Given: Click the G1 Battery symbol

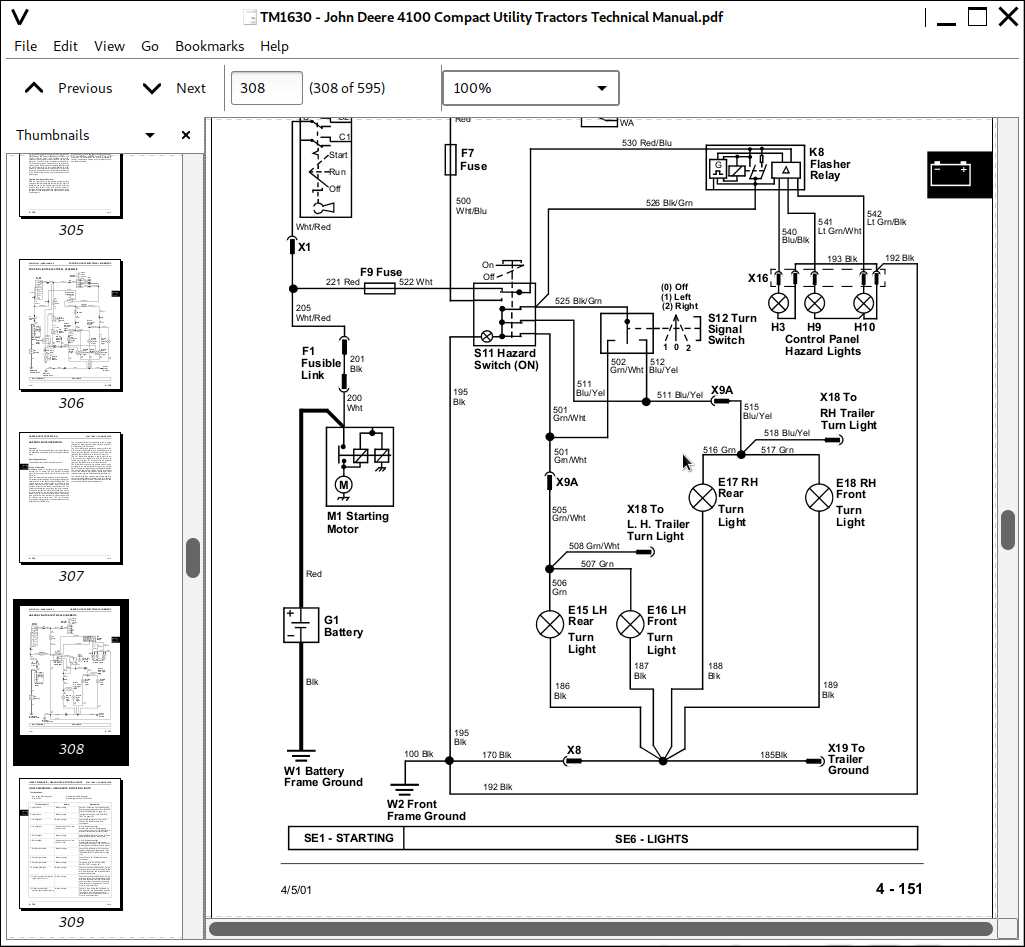Looking at the screenshot, I should [x=301, y=625].
